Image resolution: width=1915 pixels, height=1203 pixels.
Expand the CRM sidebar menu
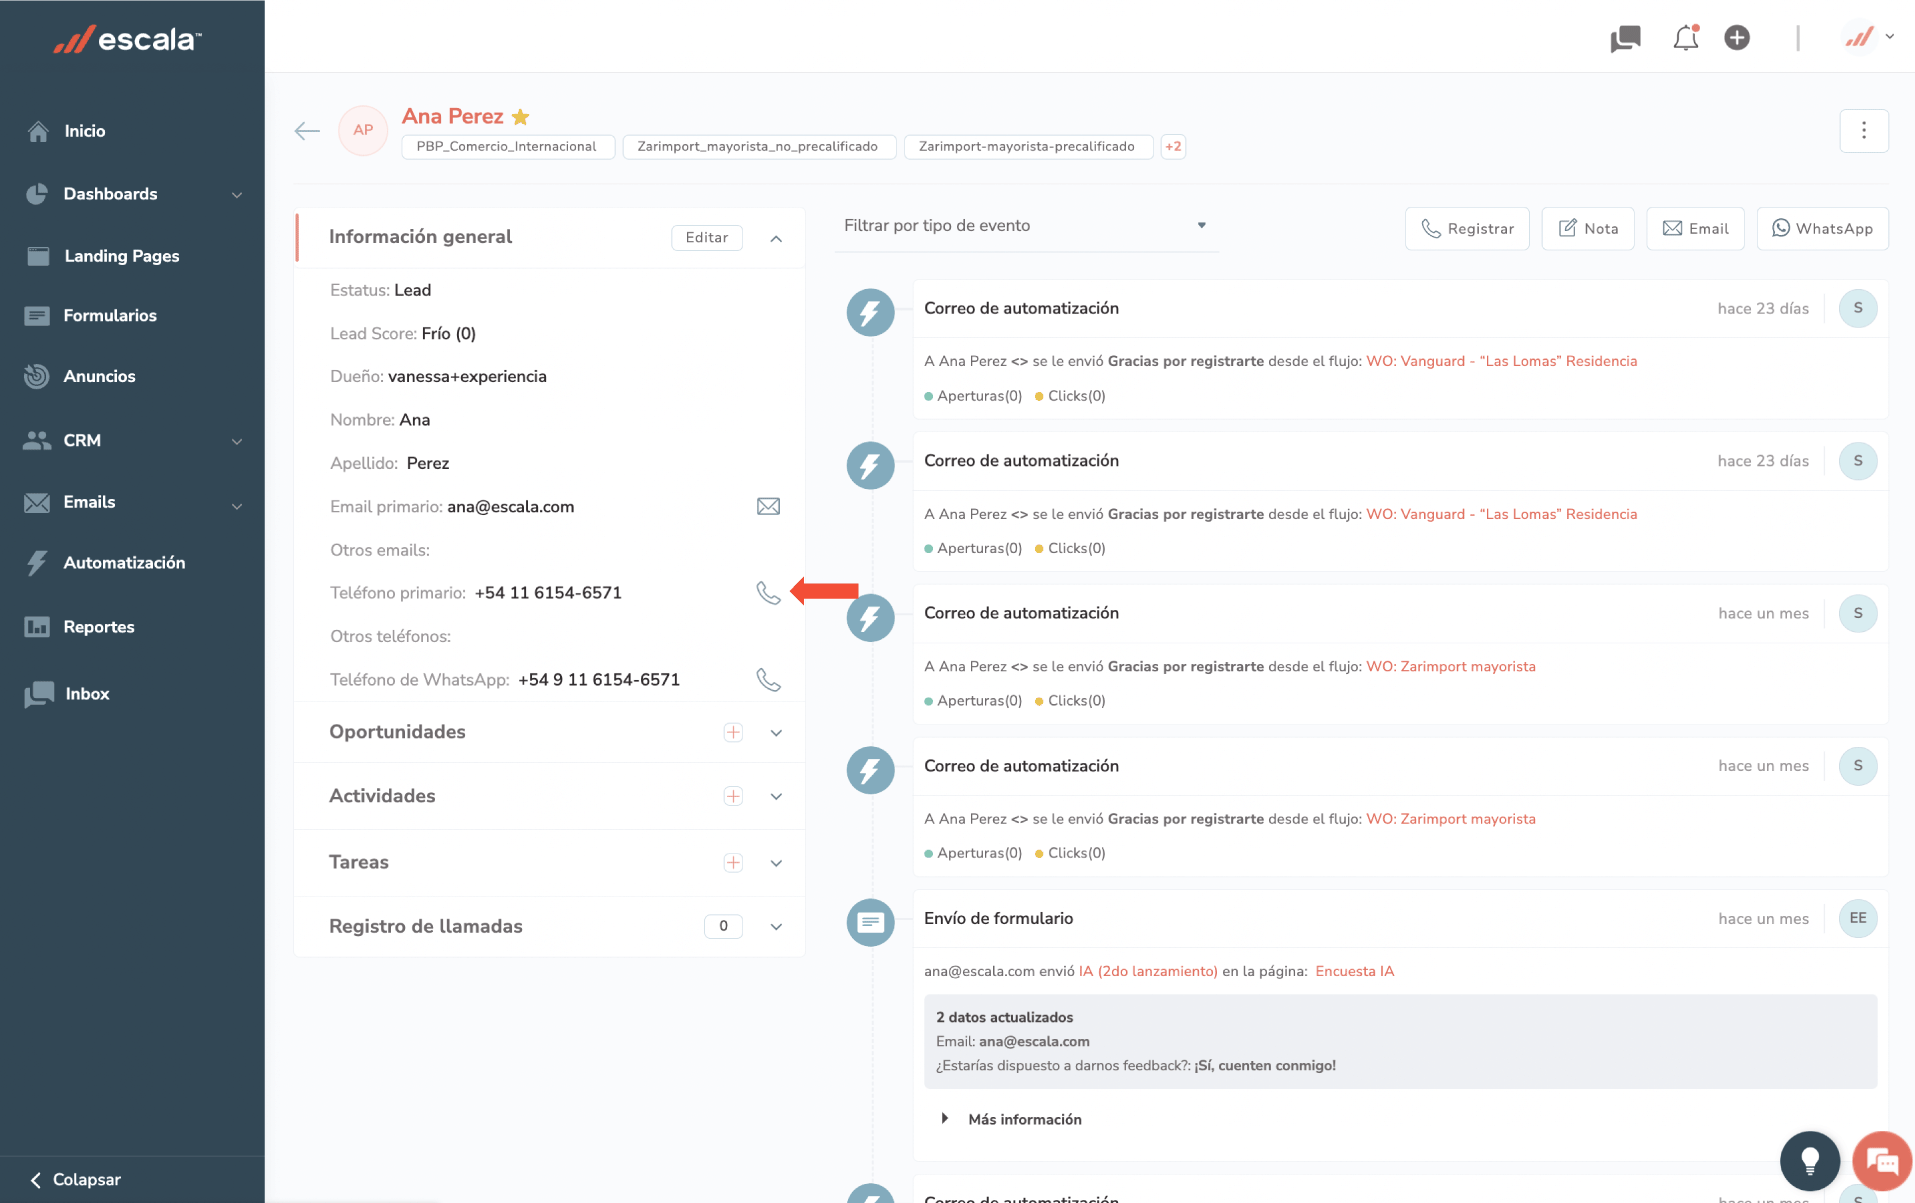point(132,441)
